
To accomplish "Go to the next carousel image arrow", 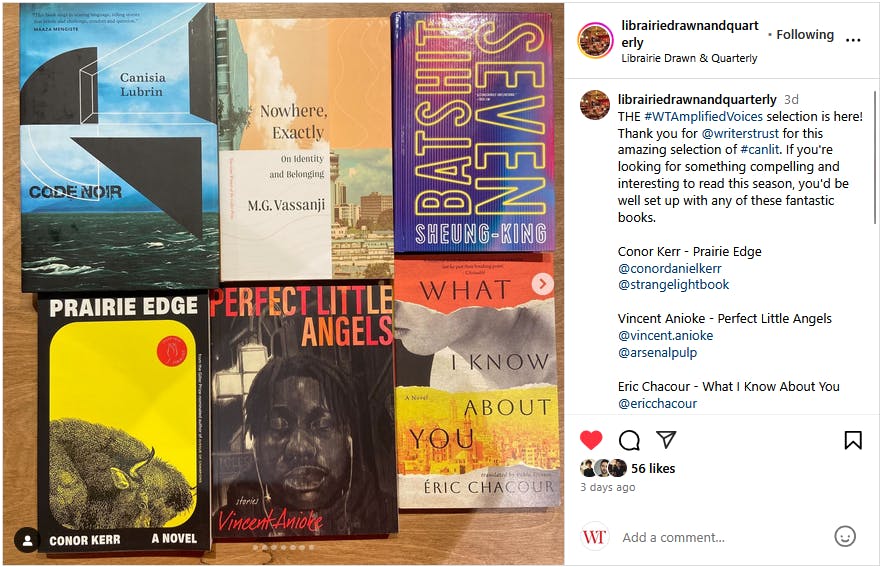I will (x=542, y=284).
